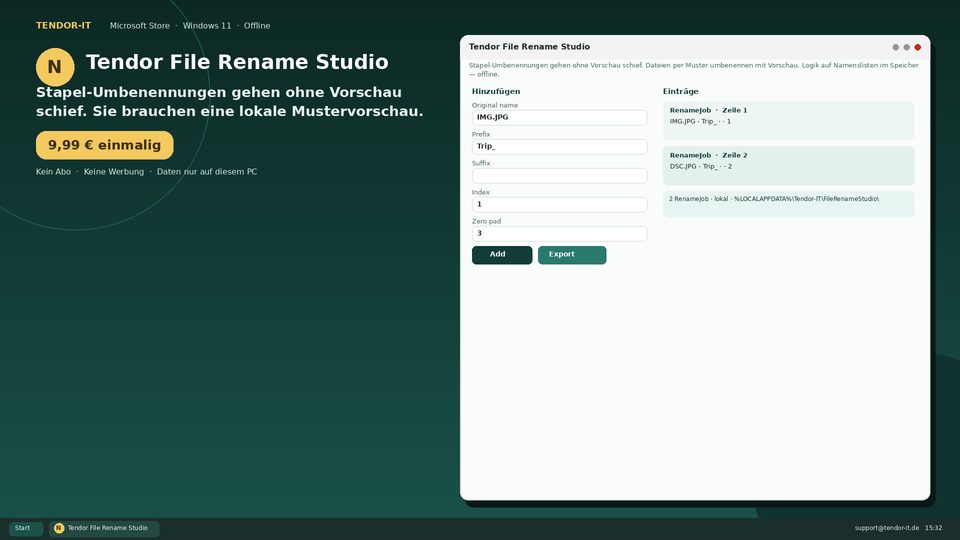
Task: Click the Export button
Action: tap(572, 255)
